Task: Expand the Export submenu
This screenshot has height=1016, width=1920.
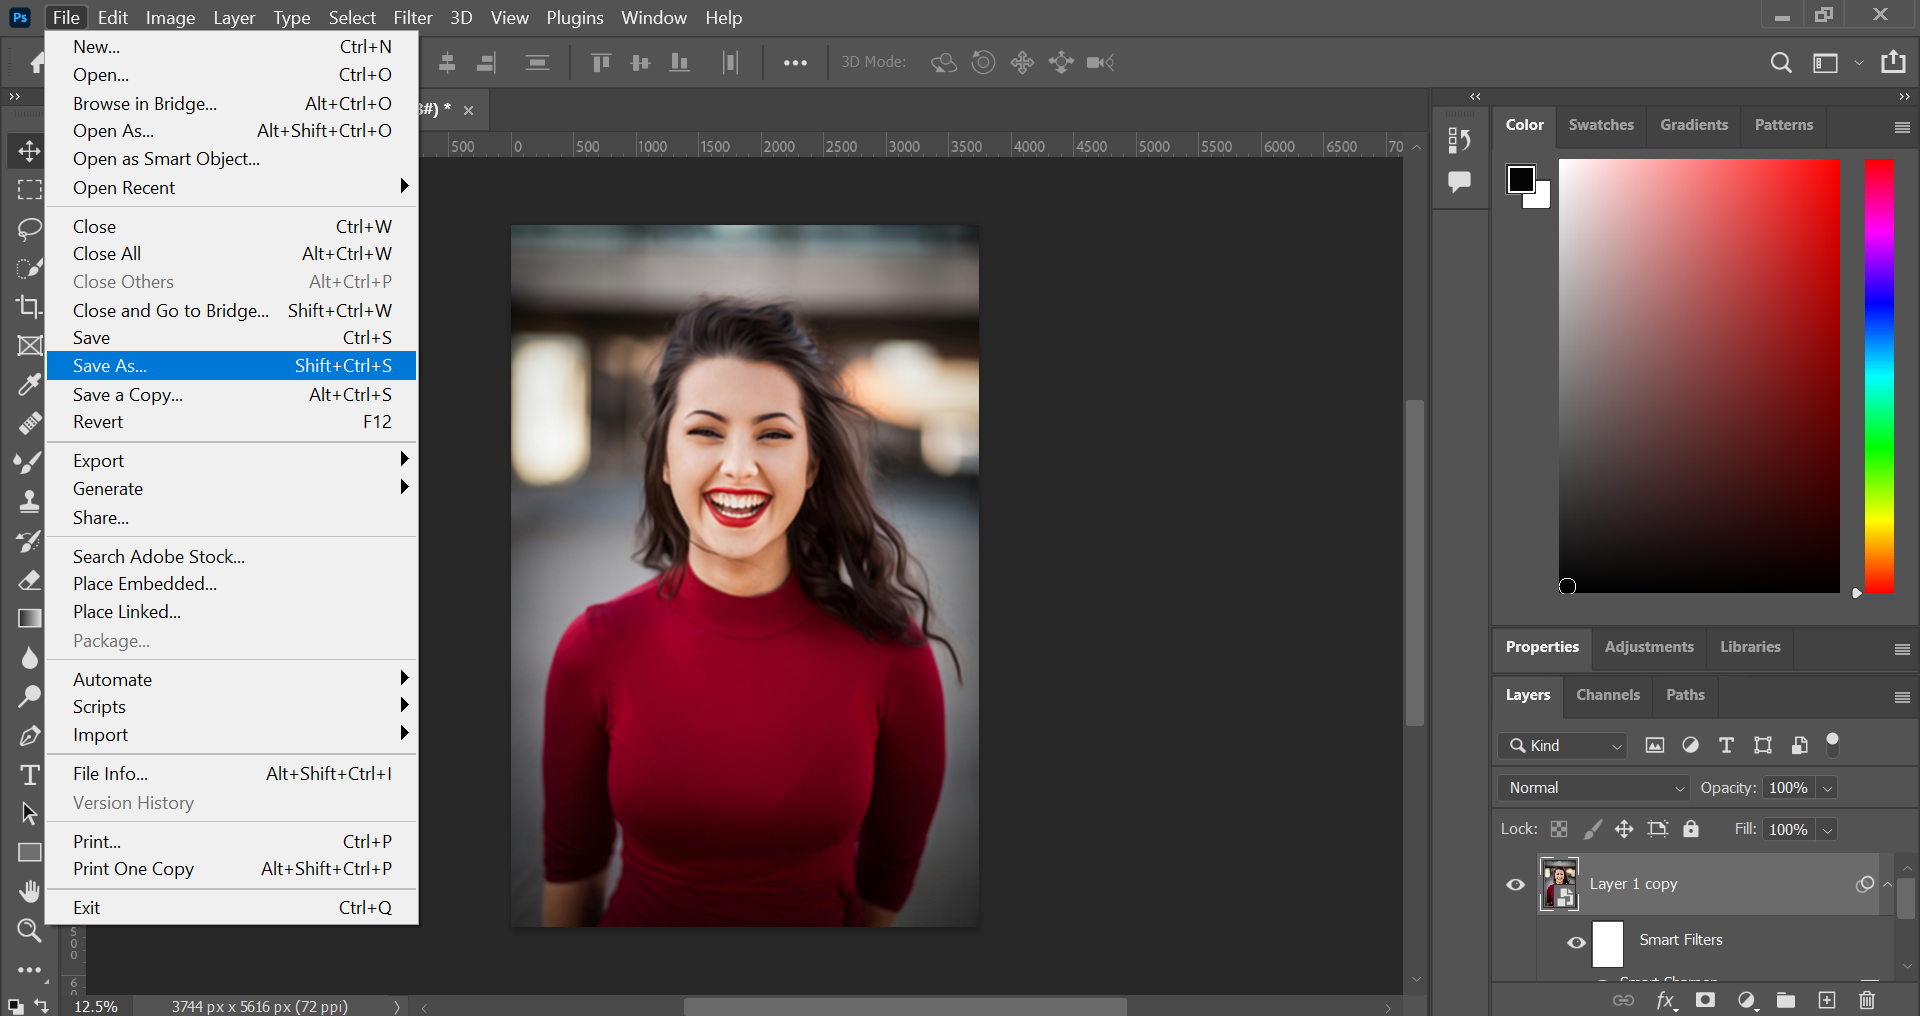Action: 232,460
